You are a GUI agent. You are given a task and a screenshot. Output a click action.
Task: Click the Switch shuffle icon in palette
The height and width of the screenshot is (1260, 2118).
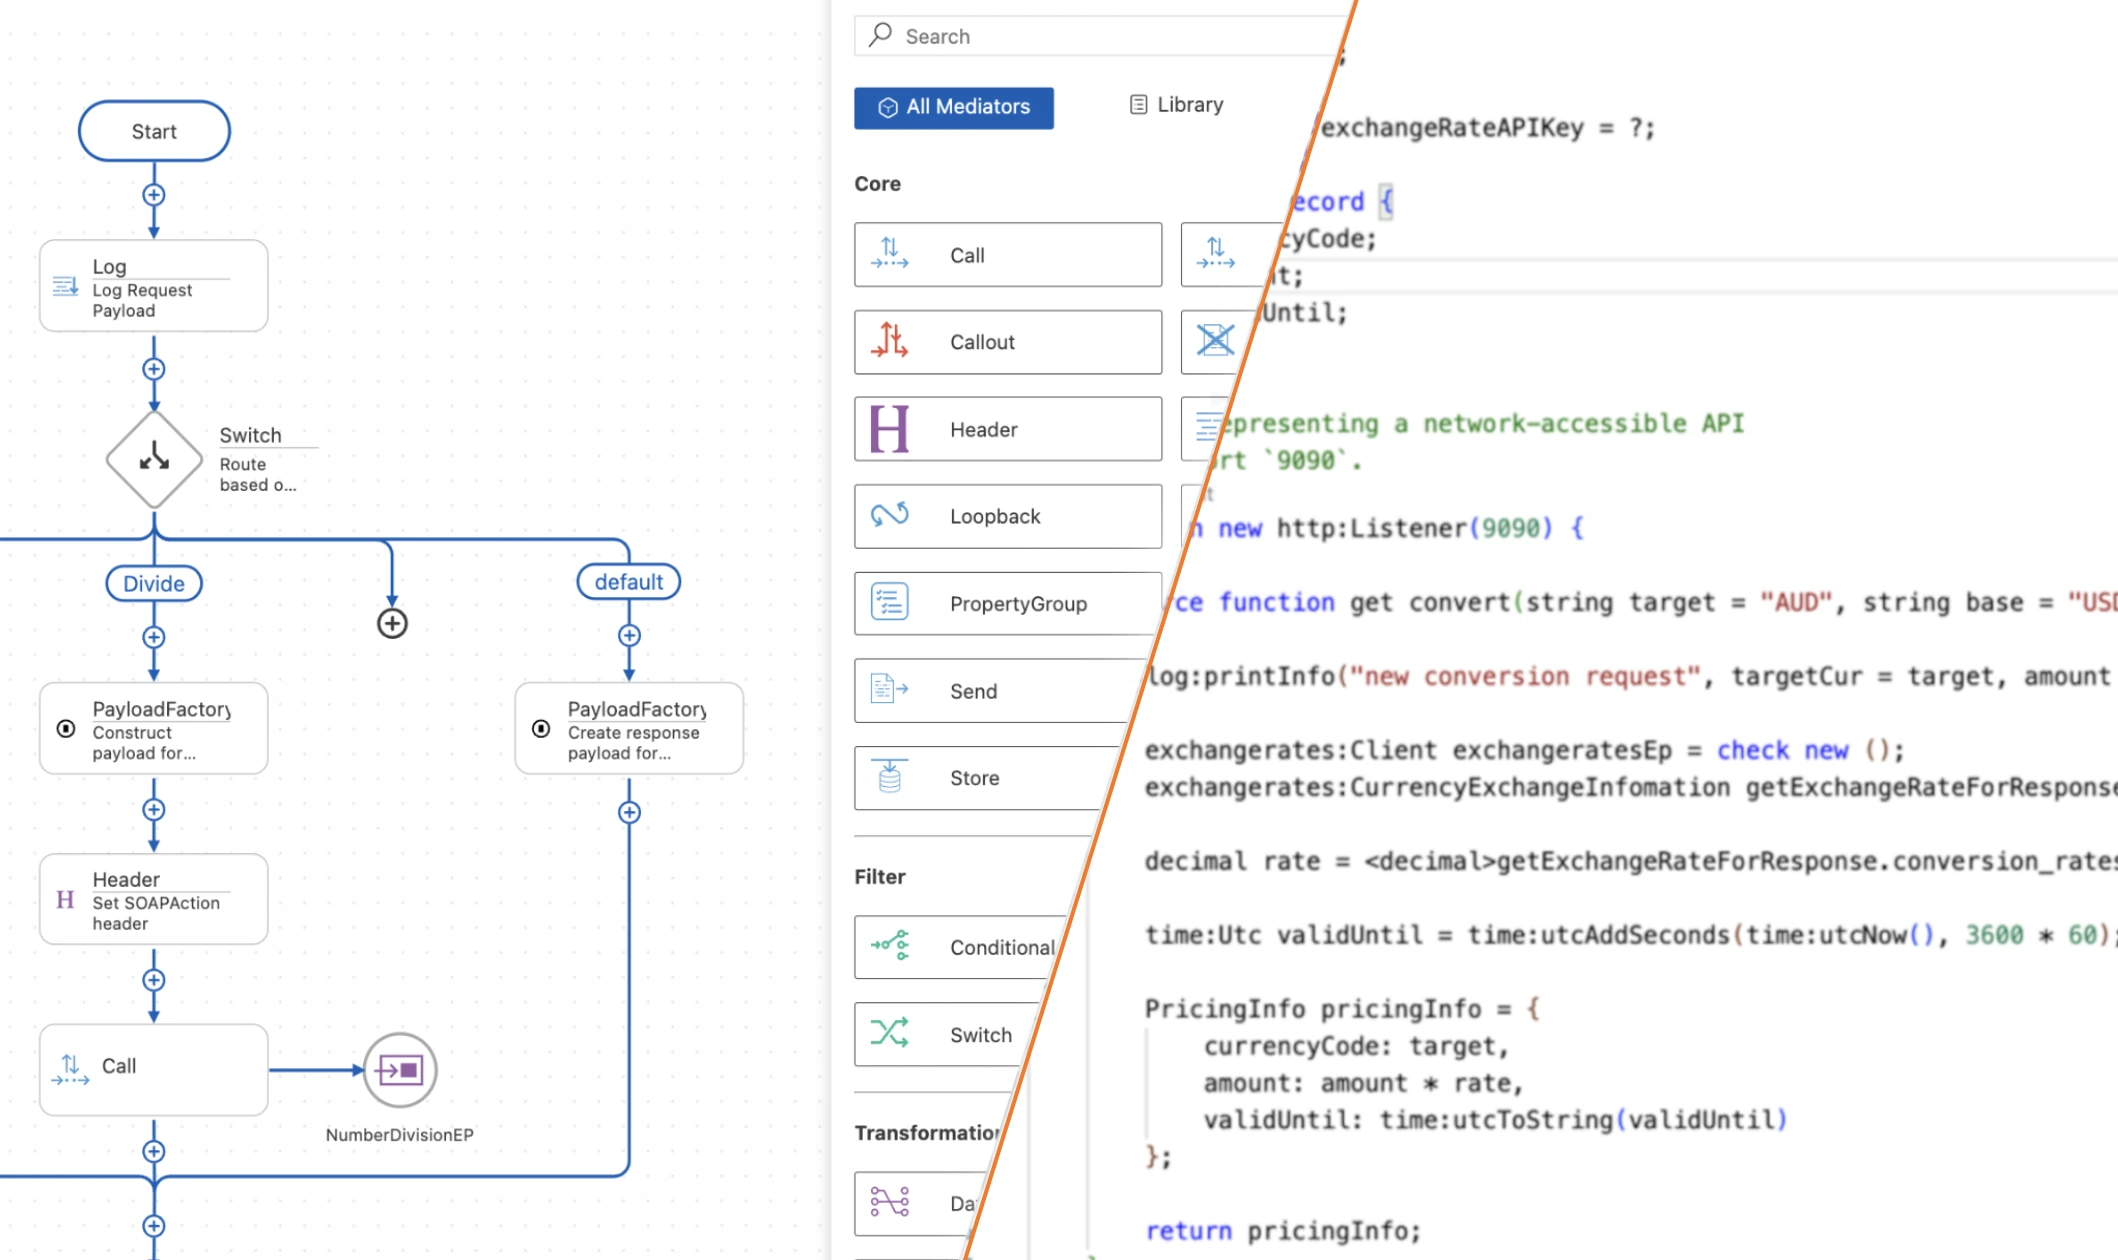pos(889,1032)
